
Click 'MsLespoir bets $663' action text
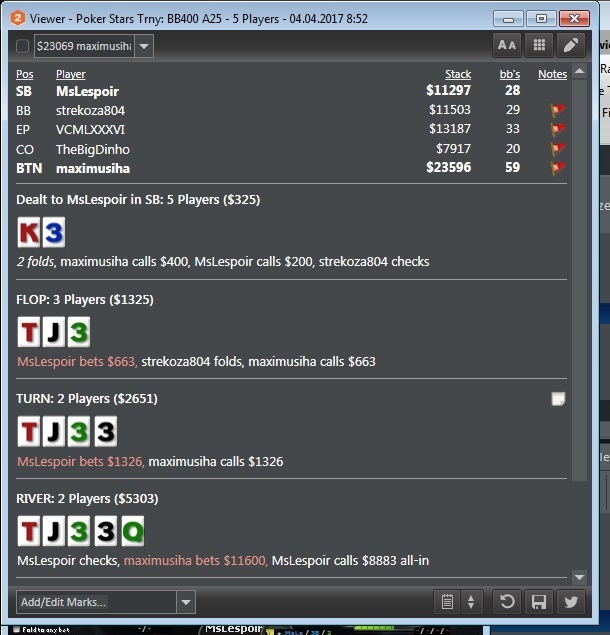pos(76,361)
